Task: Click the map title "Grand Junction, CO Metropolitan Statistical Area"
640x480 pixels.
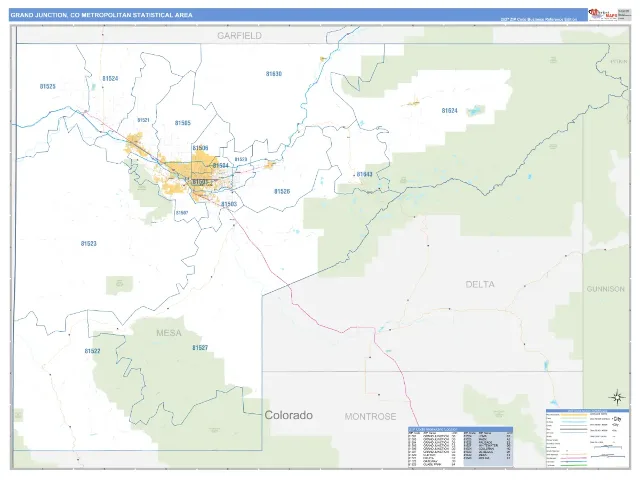Action: coord(101,15)
